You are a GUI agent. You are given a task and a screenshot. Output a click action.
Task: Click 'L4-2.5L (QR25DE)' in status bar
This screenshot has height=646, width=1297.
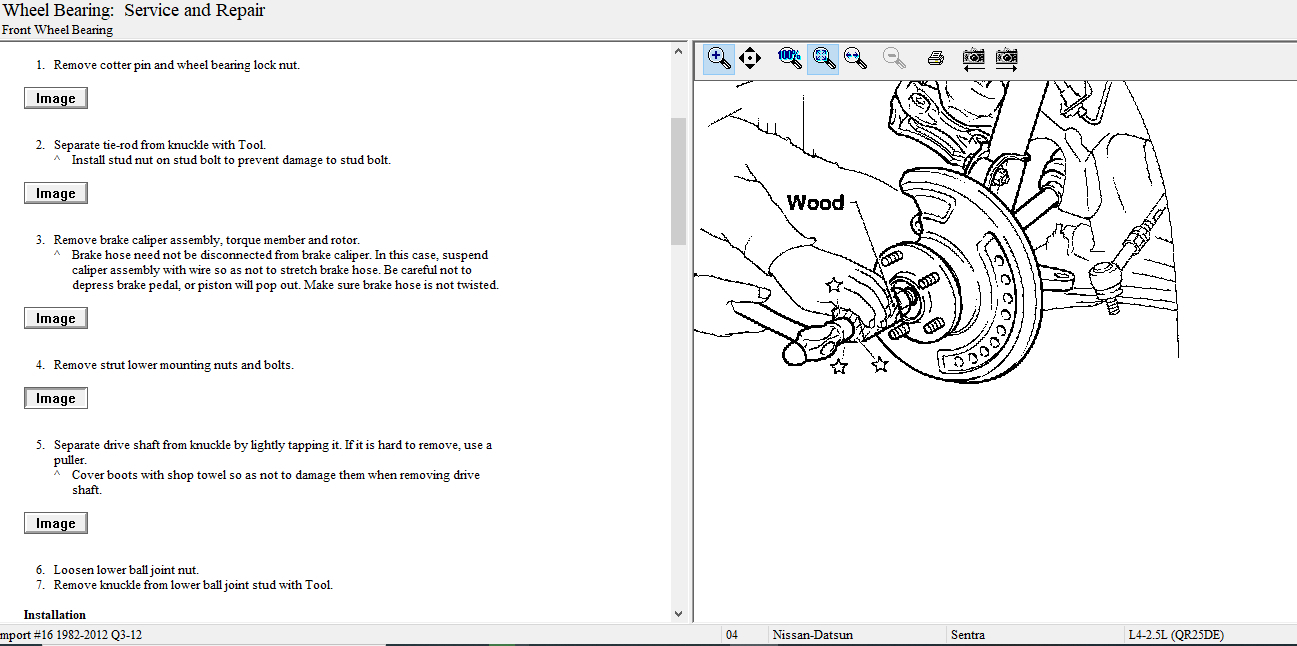pos(1176,635)
